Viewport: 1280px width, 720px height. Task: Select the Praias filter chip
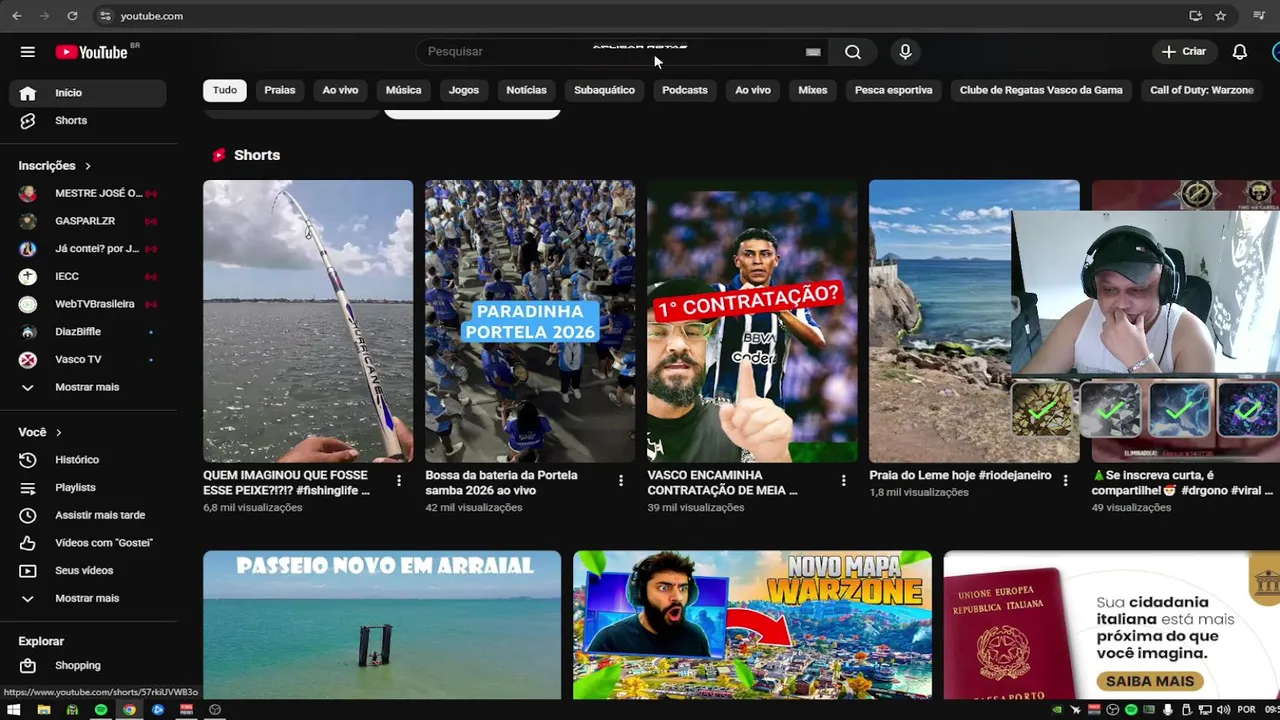tap(280, 90)
